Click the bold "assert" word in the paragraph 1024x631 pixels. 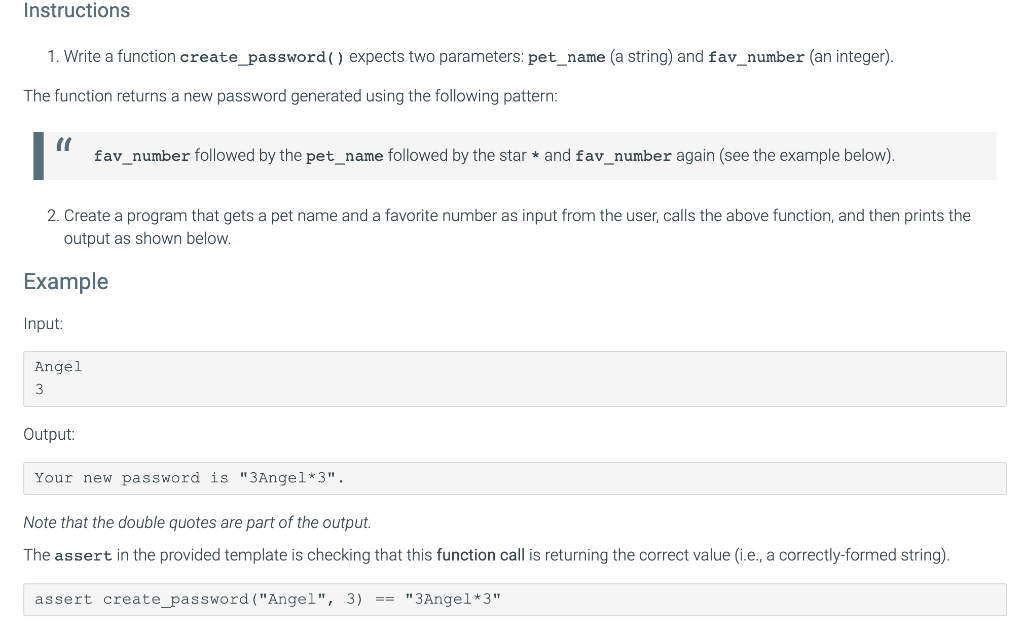[83, 556]
